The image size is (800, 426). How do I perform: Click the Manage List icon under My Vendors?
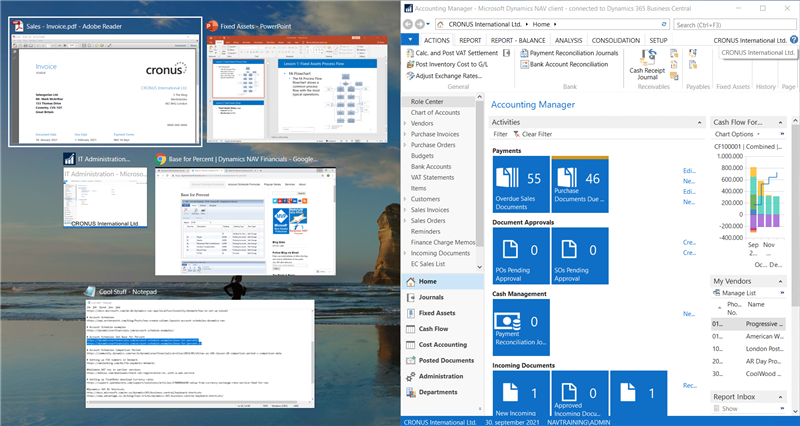click(x=716, y=293)
